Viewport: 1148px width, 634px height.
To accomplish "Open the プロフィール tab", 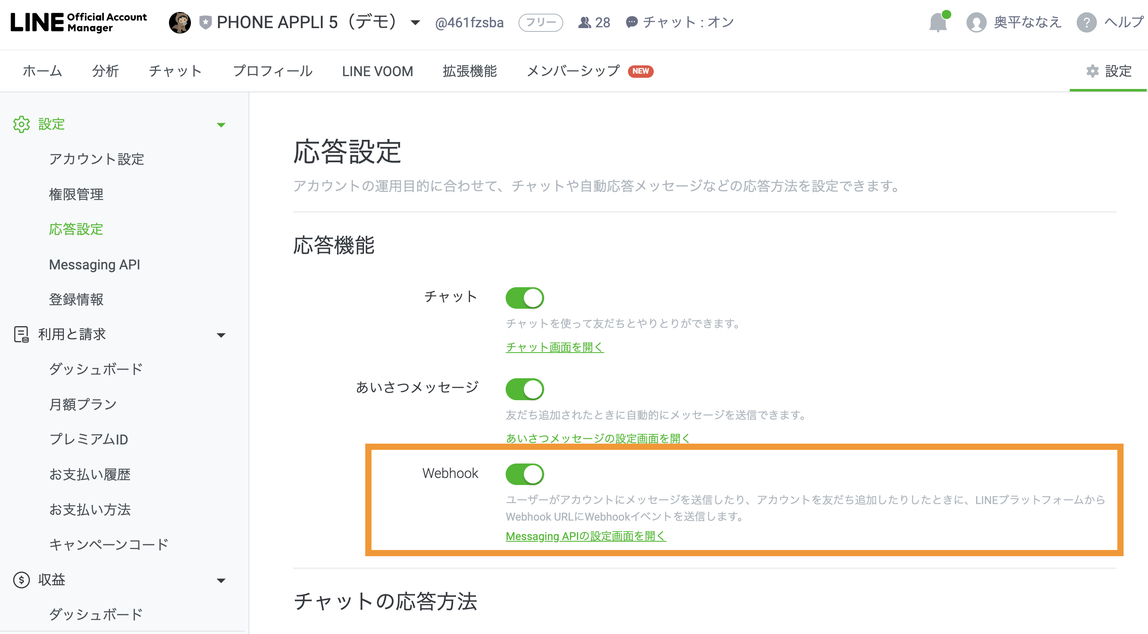I will click(272, 71).
